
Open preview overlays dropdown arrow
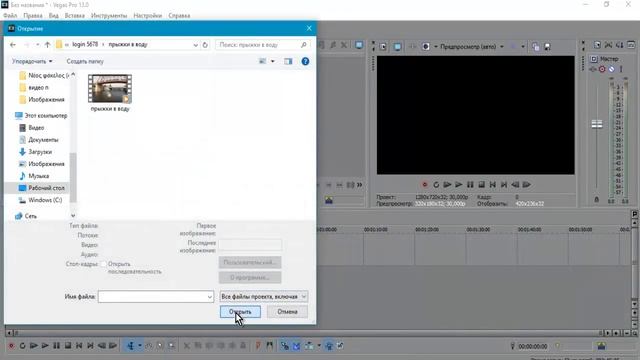click(523, 47)
